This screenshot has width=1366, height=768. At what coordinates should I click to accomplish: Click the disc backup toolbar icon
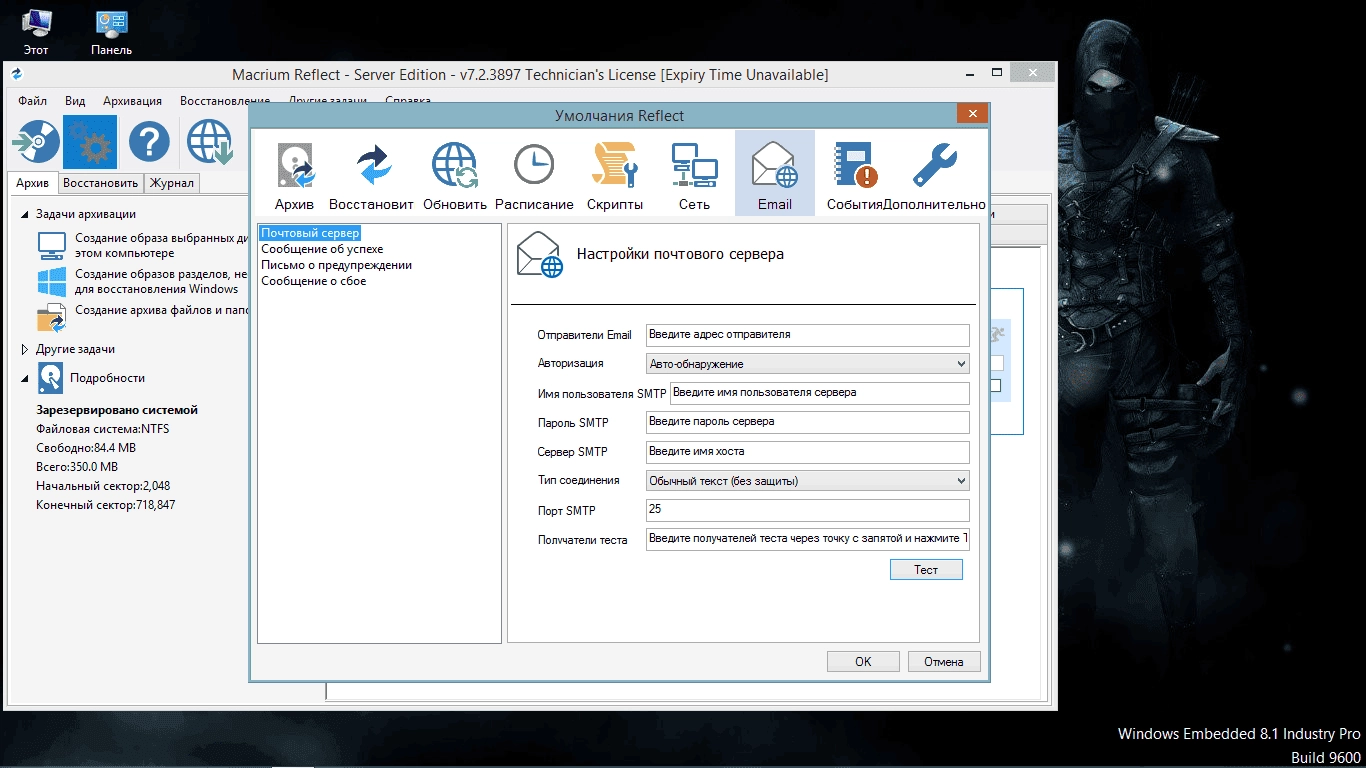click(36, 143)
